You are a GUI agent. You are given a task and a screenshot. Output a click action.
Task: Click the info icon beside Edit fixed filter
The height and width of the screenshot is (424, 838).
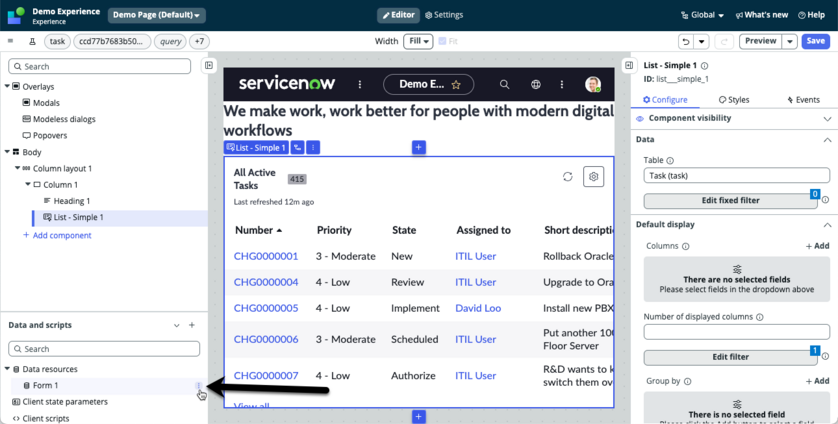825,200
